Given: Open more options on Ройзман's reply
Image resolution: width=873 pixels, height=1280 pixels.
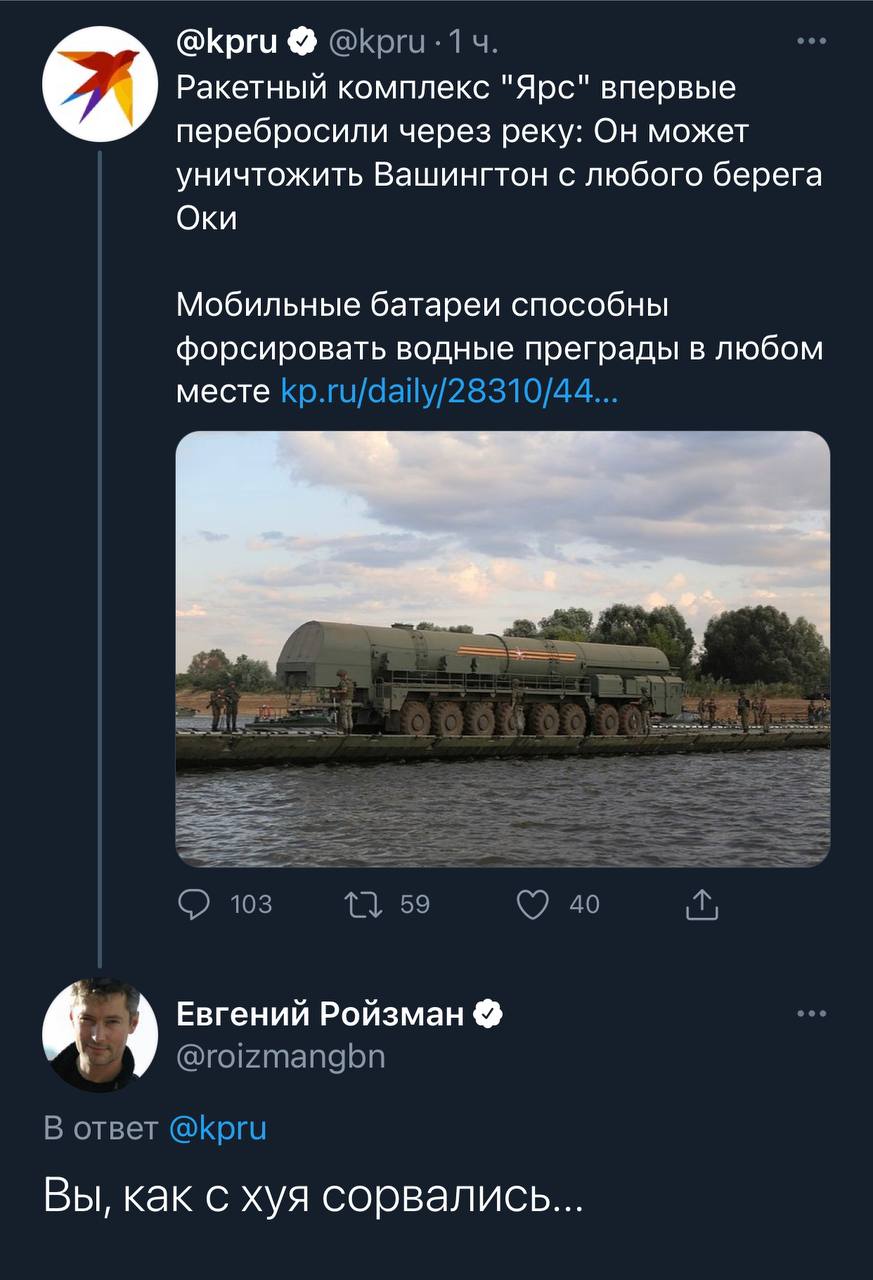Looking at the screenshot, I should 811,1014.
